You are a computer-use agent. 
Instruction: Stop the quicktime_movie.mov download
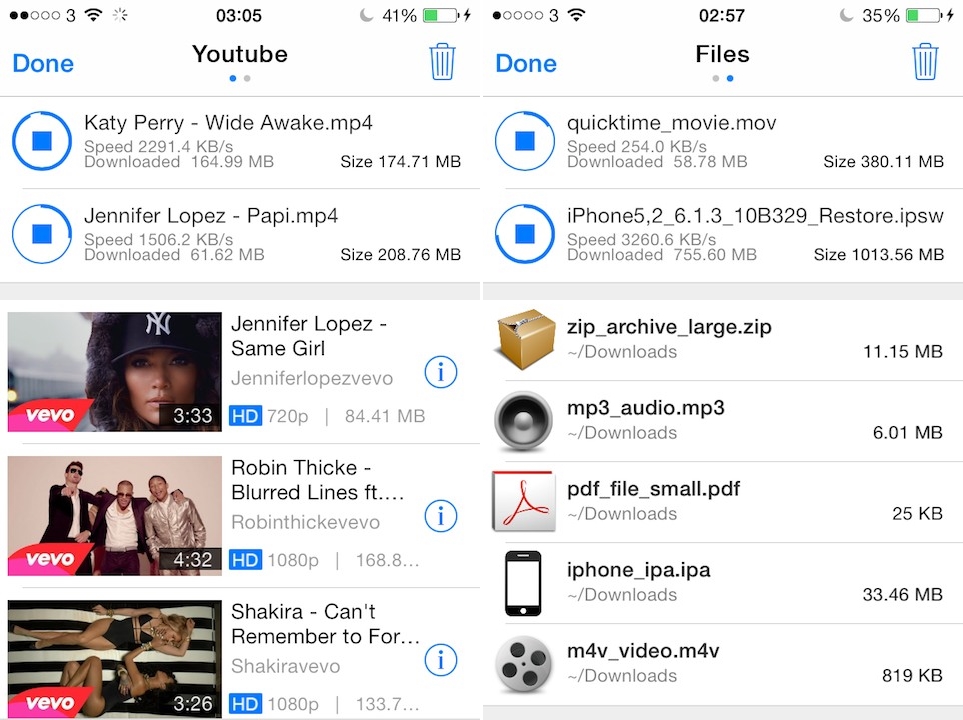tap(525, 141)
